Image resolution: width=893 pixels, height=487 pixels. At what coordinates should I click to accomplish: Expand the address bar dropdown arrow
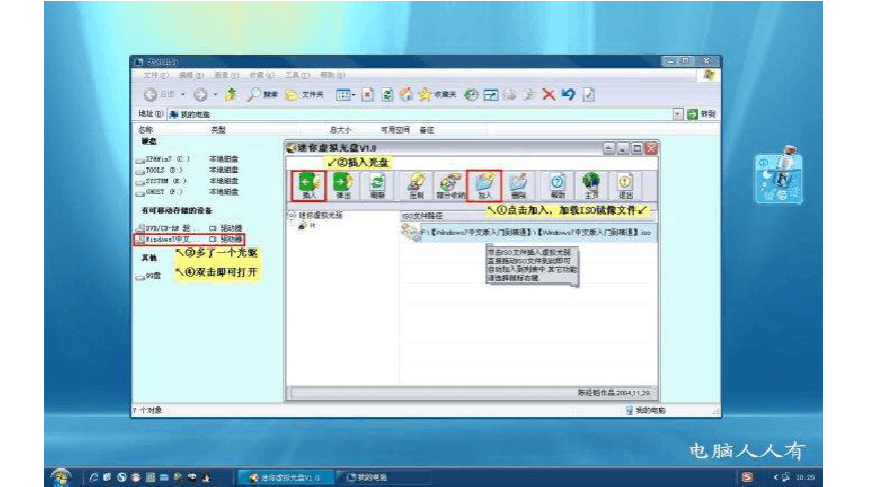tap(678, 114)
